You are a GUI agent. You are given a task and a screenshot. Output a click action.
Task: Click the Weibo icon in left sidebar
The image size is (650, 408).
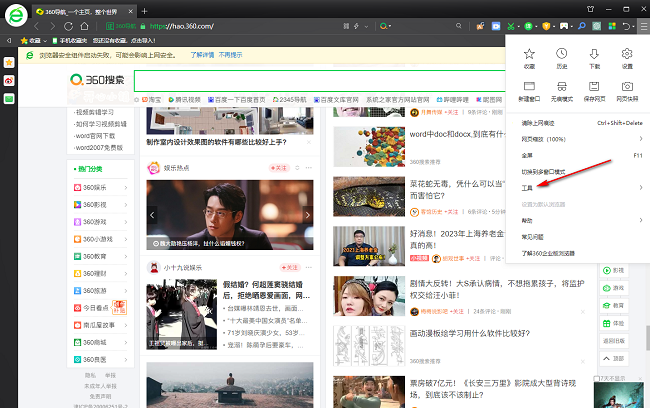click(9, 80)
